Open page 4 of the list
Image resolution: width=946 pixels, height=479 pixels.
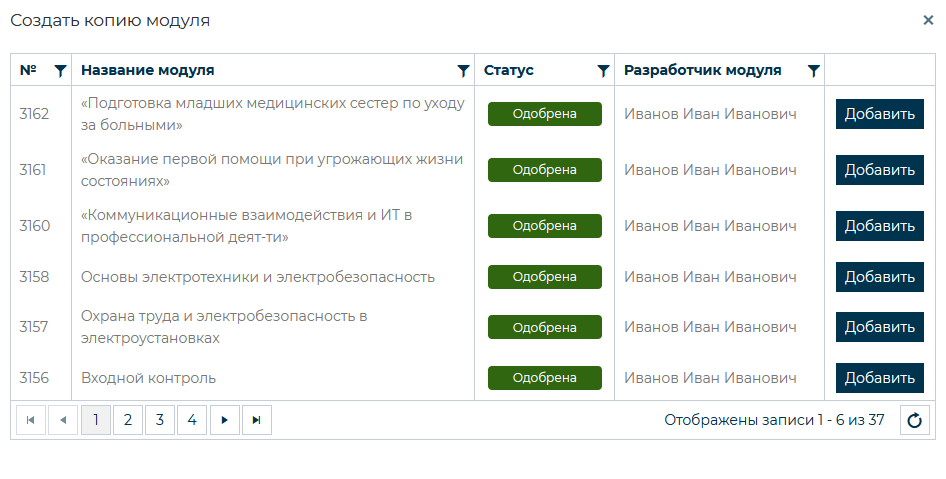click(x=192, y=420)
